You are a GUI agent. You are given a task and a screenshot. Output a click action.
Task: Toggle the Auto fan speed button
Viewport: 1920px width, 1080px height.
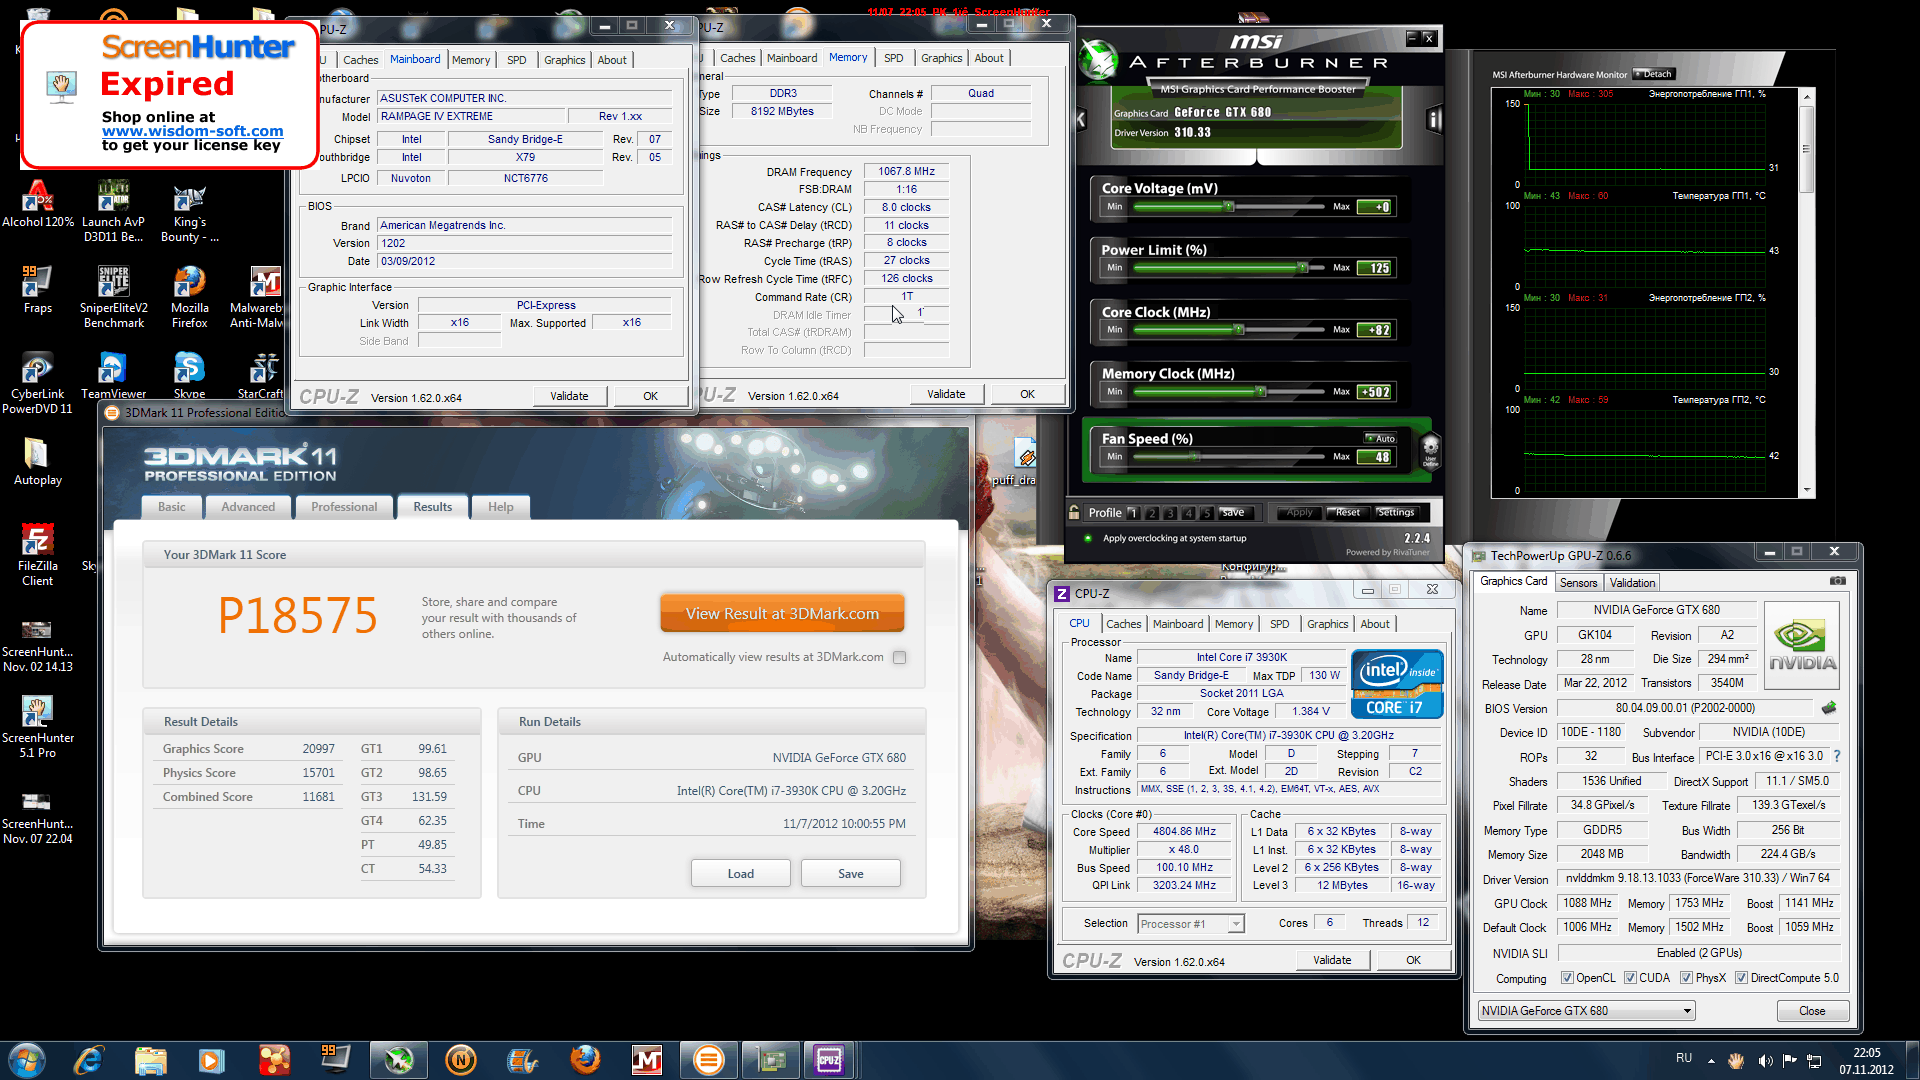click(1381, 439)
